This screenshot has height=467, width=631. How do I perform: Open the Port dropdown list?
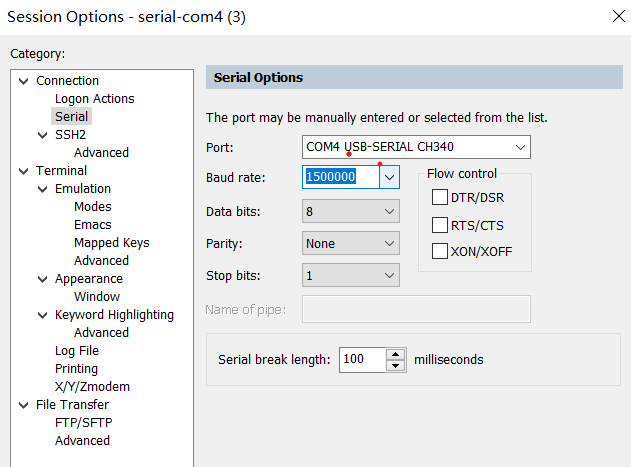click(519, 147)
